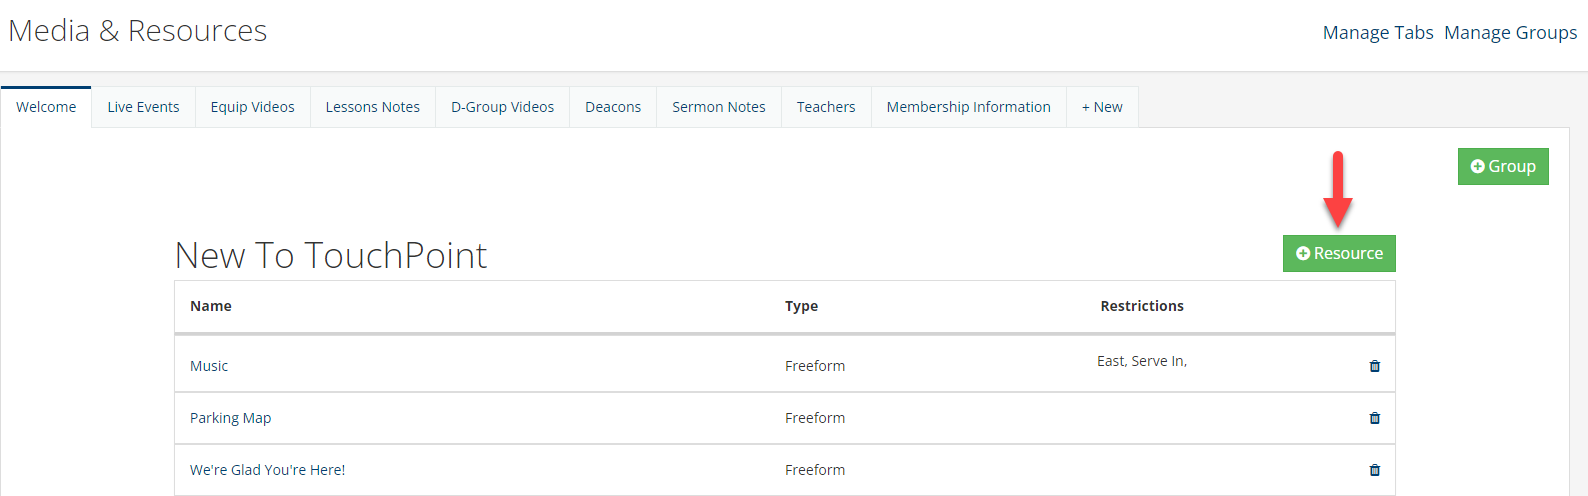Switch to the Live Events tab
This screenshot has width=1588, height=496.
(x=143, y=107)
